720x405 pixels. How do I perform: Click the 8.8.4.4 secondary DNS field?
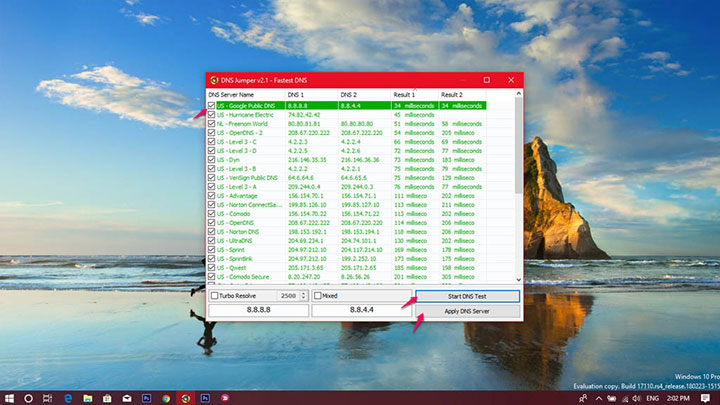point(362,310)
